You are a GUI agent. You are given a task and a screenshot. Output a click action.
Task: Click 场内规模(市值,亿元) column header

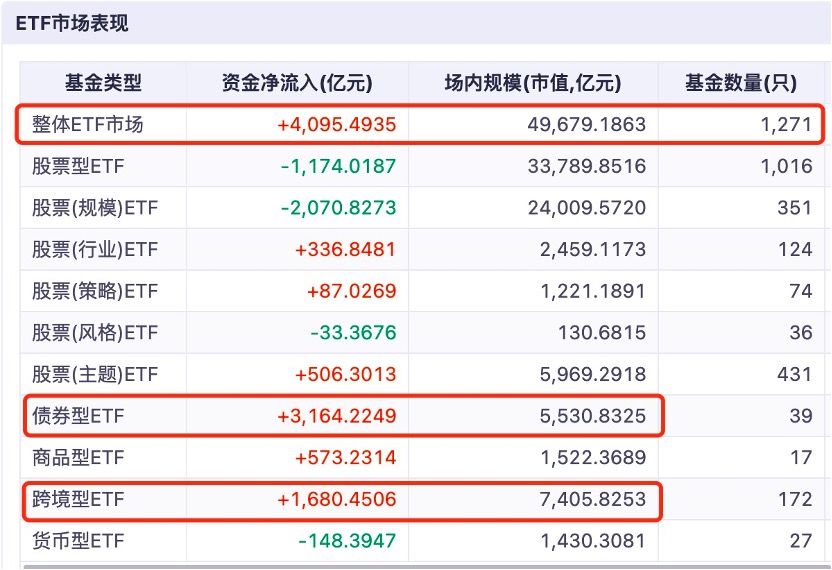(x=532, y=83)
